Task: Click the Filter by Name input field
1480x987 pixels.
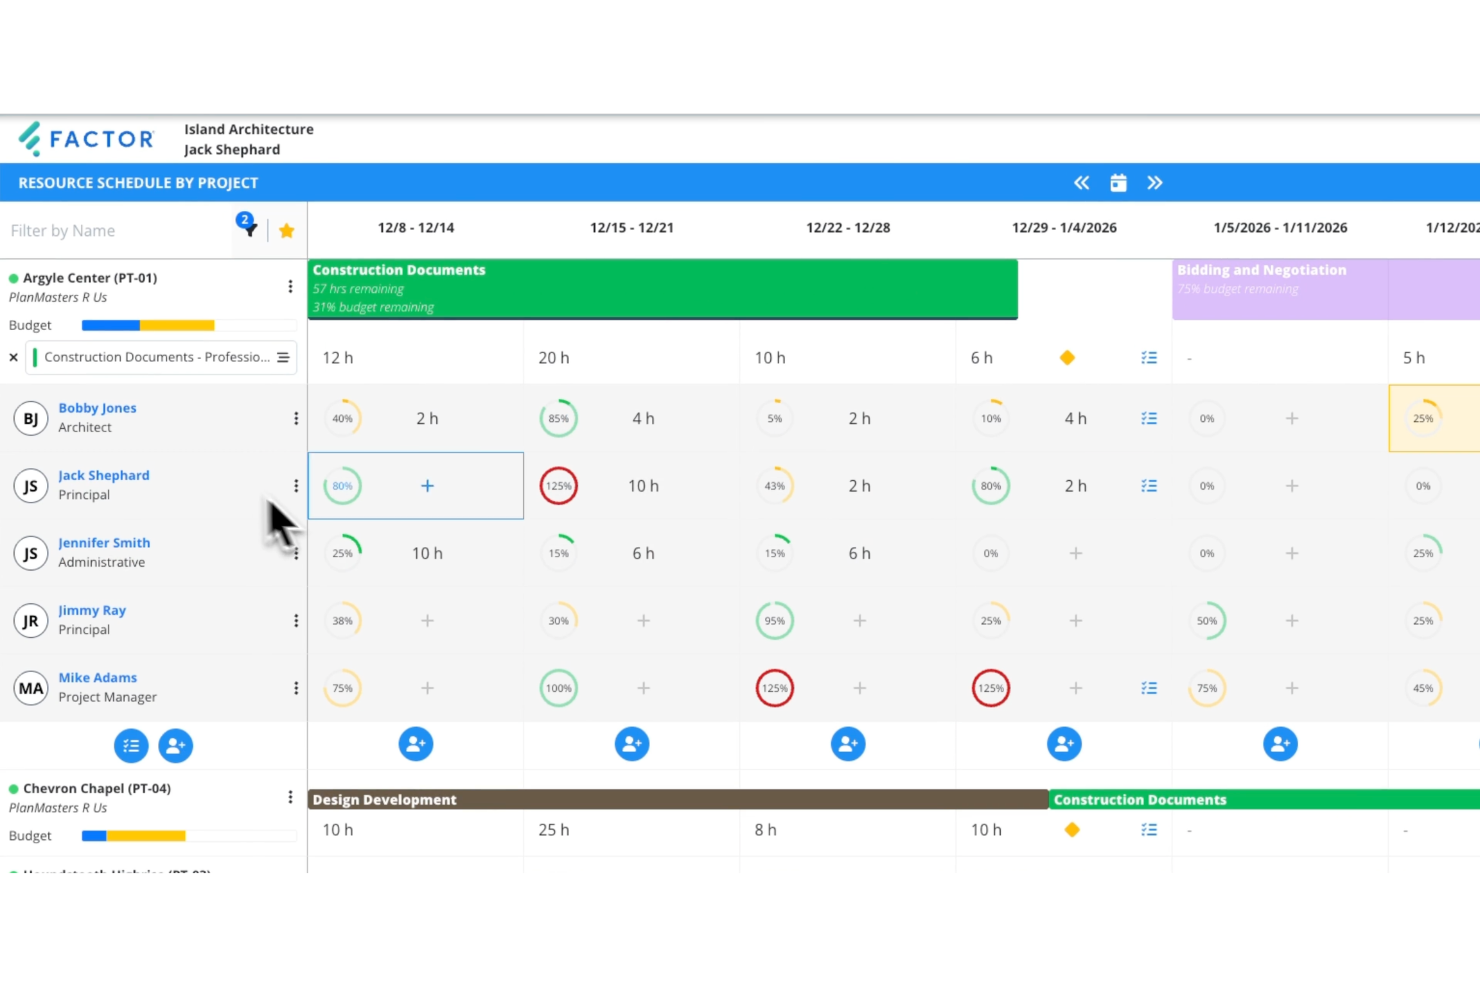Action: click(110, 230)
